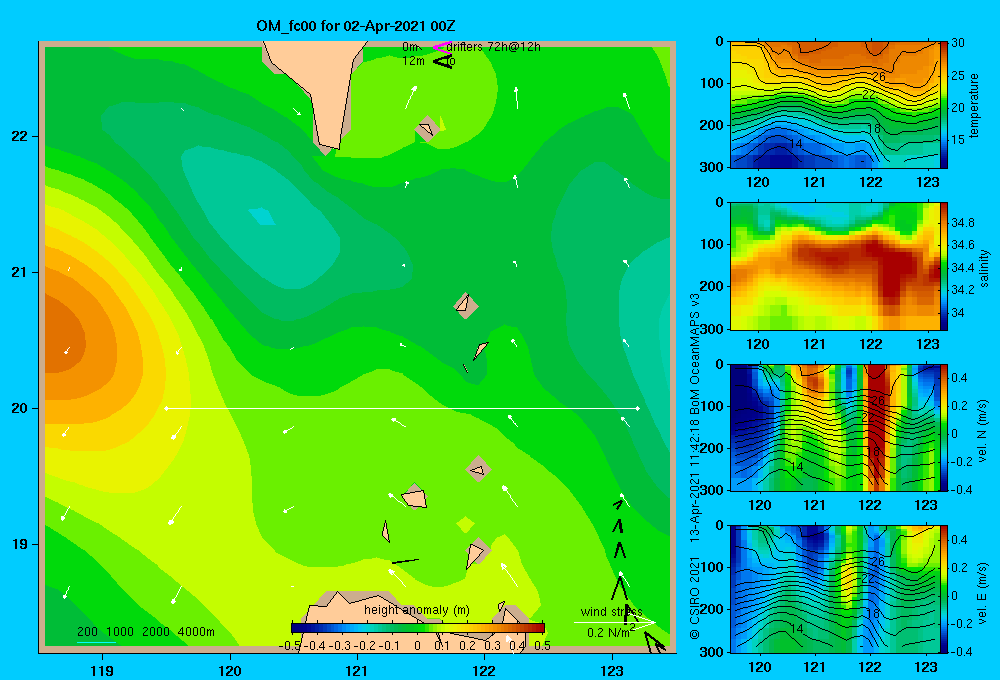The image size is (1000, 680).
Task: Open the northward velocity section plot
Action: (834, 427)
